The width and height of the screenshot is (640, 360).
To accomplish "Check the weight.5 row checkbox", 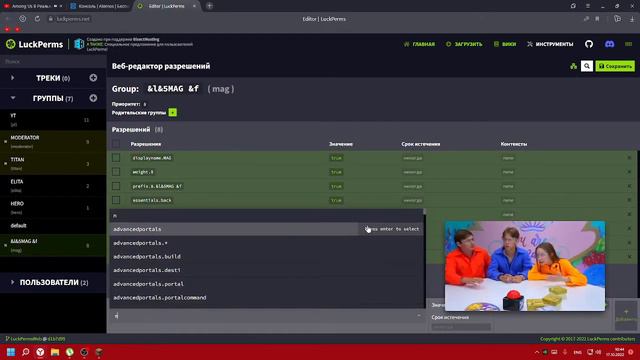I will pos(116,172).
